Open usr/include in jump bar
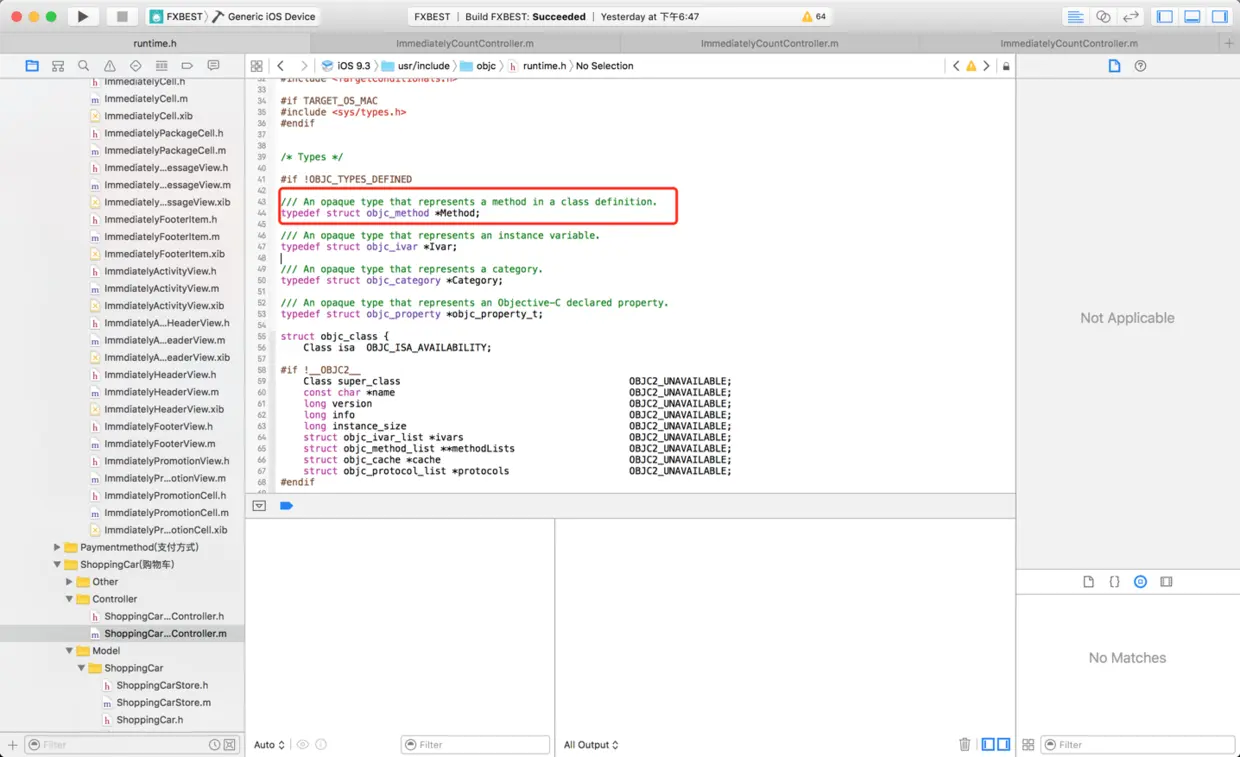This screenshot has height=757, width=1240. (417, 66)
